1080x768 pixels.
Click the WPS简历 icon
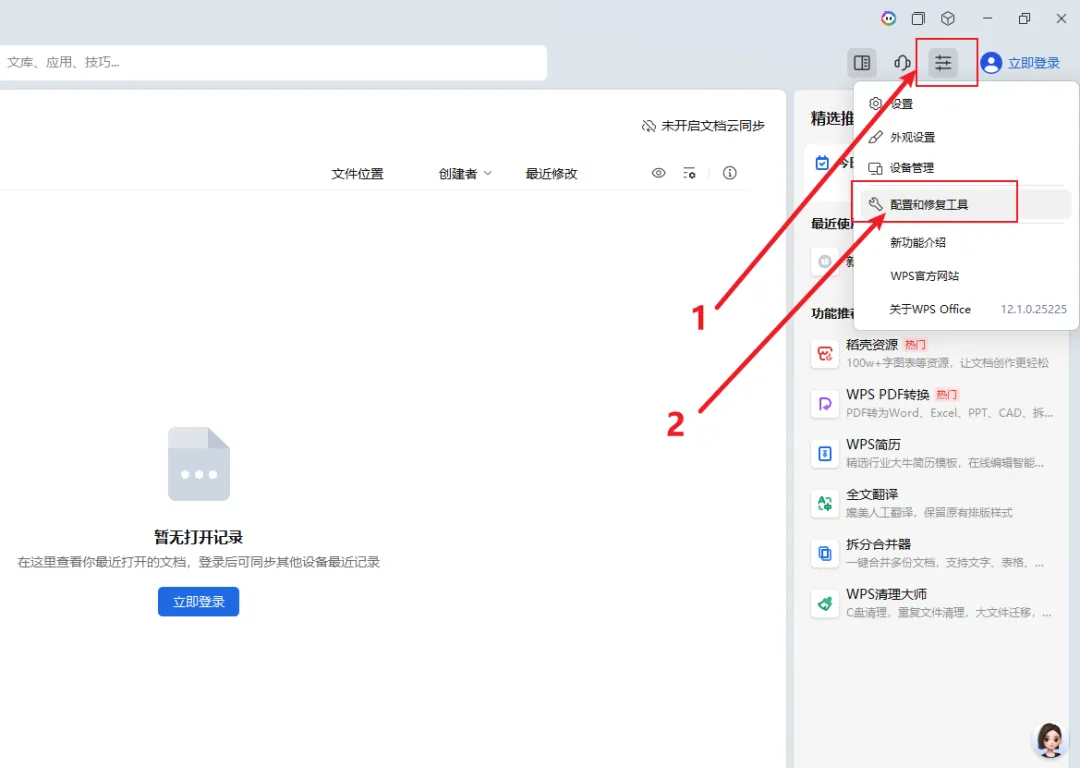point(824,454)
